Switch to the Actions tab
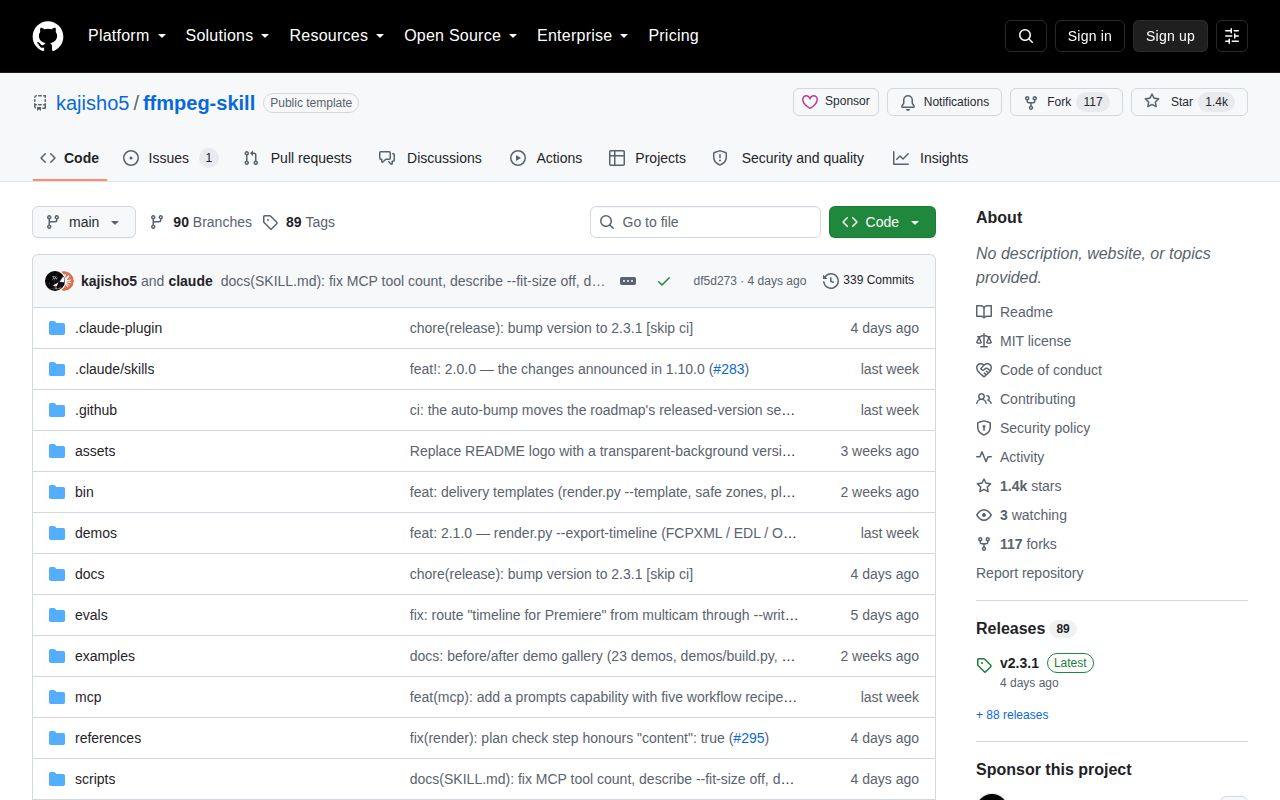Viewport: 1280px width, 800px height. (546, 158)
